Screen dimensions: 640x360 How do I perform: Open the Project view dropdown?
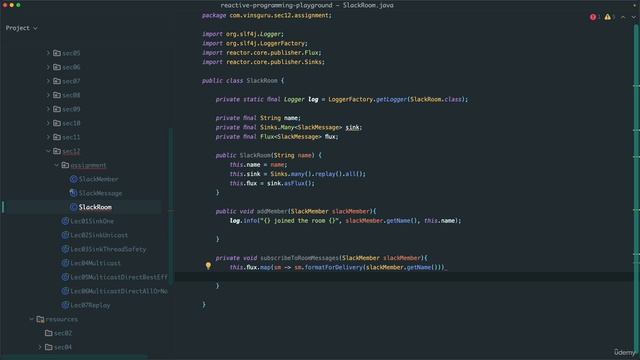[22, 28]
